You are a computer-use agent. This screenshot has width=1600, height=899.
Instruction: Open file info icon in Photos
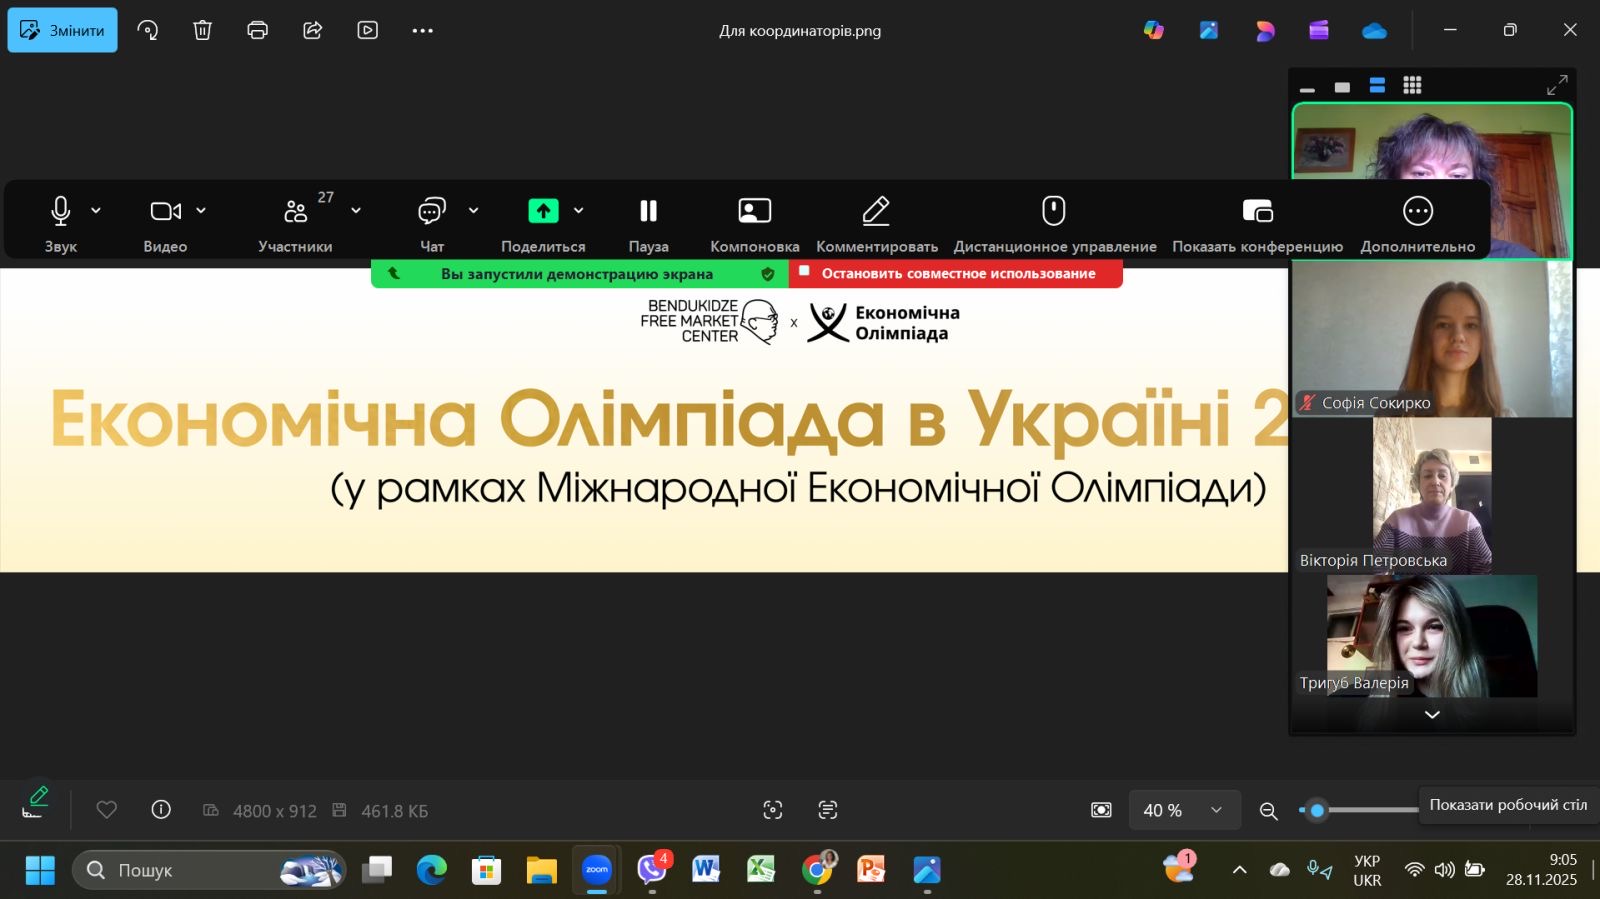pyautogui.click(x=161, y=810)
